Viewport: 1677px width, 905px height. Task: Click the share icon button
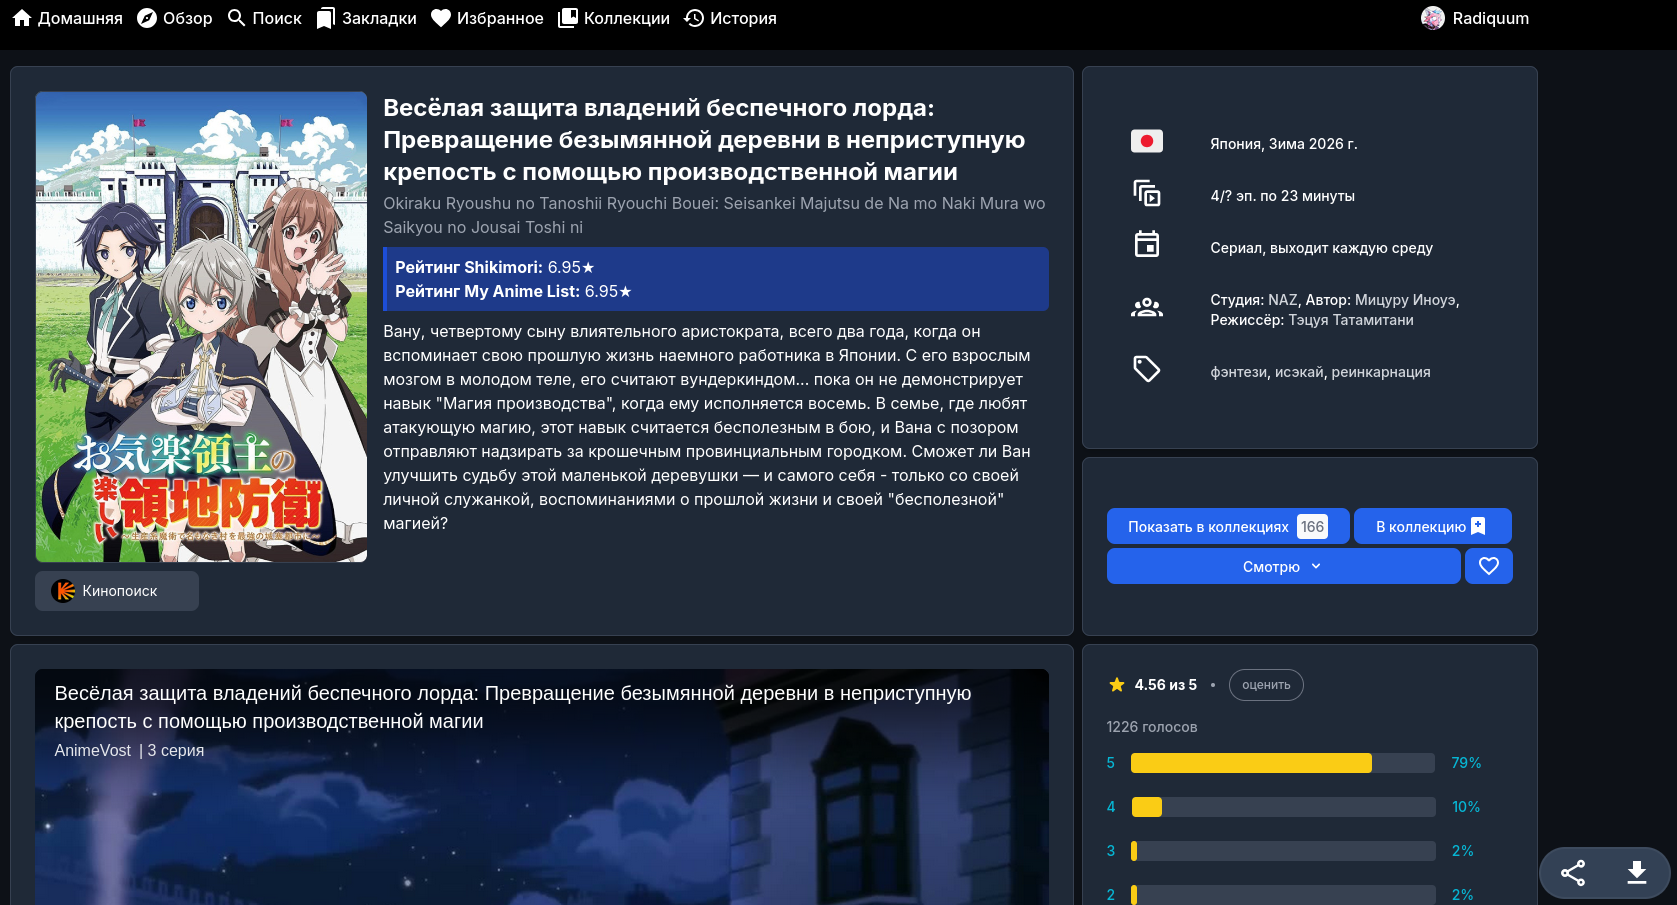tap(1573, 873)
